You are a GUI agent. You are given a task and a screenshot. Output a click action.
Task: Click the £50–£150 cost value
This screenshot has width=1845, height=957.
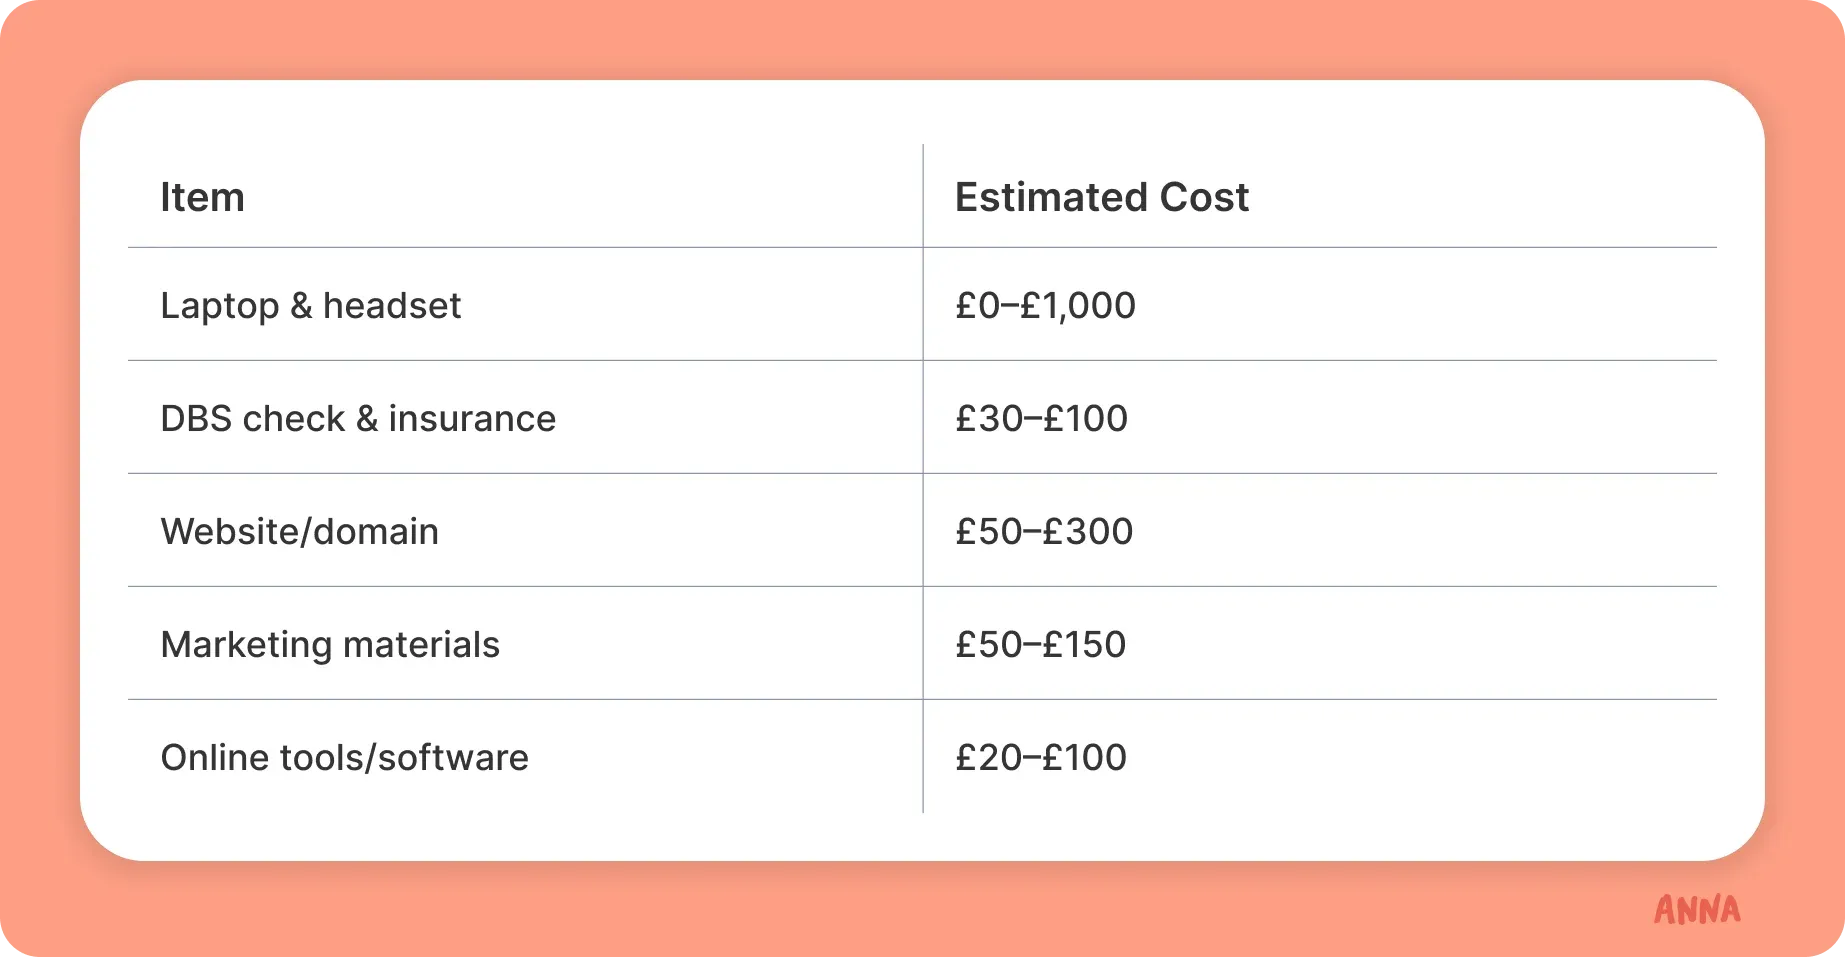[x=1041, y=644]
